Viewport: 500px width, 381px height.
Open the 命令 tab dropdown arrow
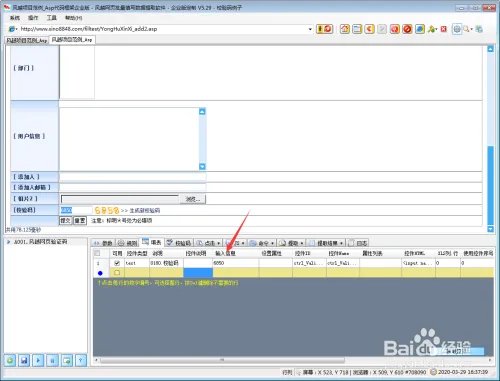pos(272,243)
